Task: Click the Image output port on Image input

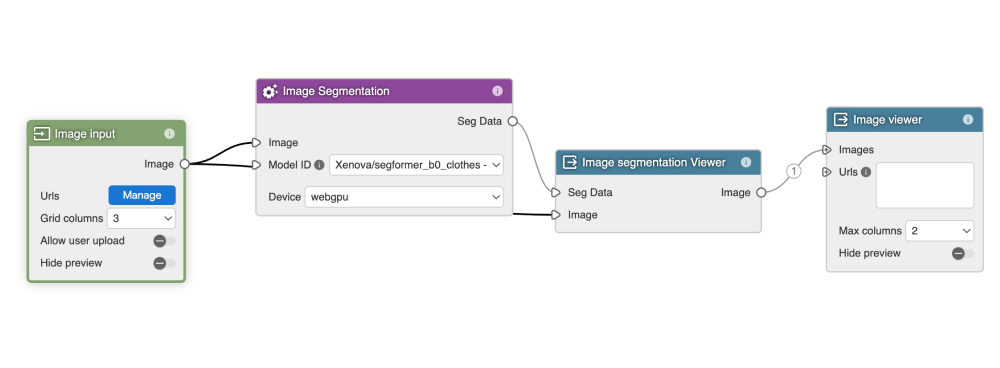Action: click(184, 164)
